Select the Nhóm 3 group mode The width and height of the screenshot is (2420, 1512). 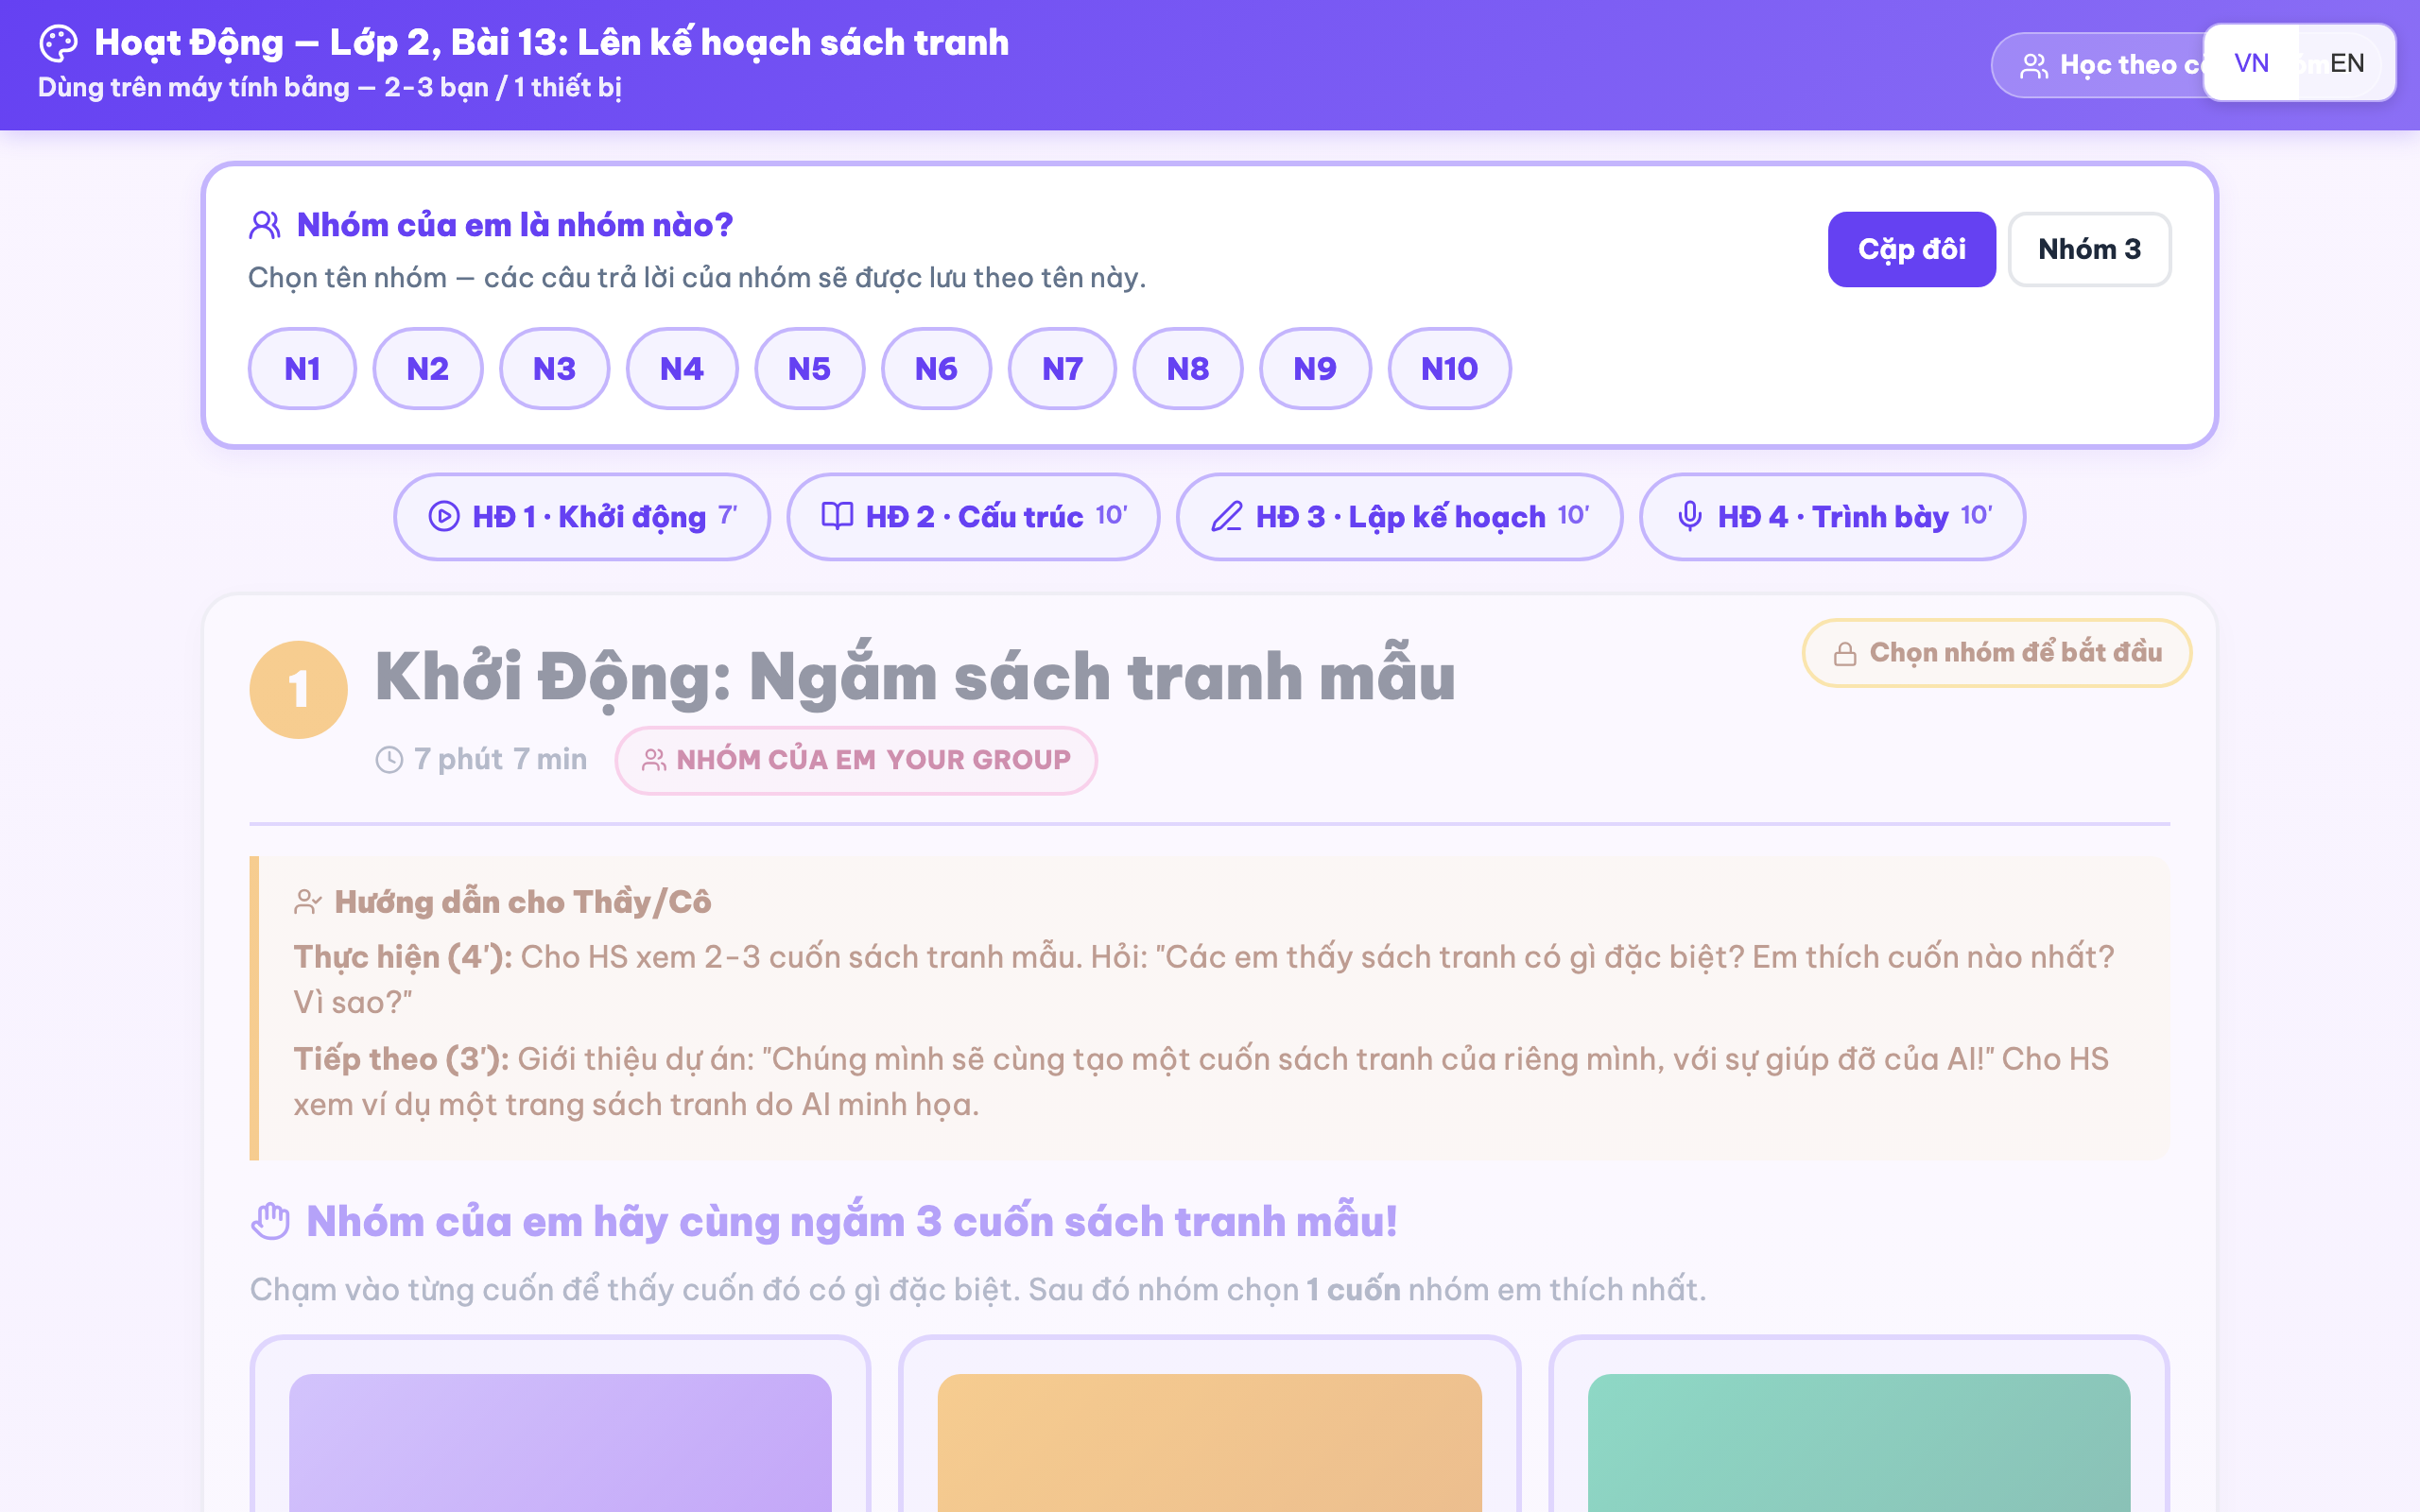coord(2089,249)
